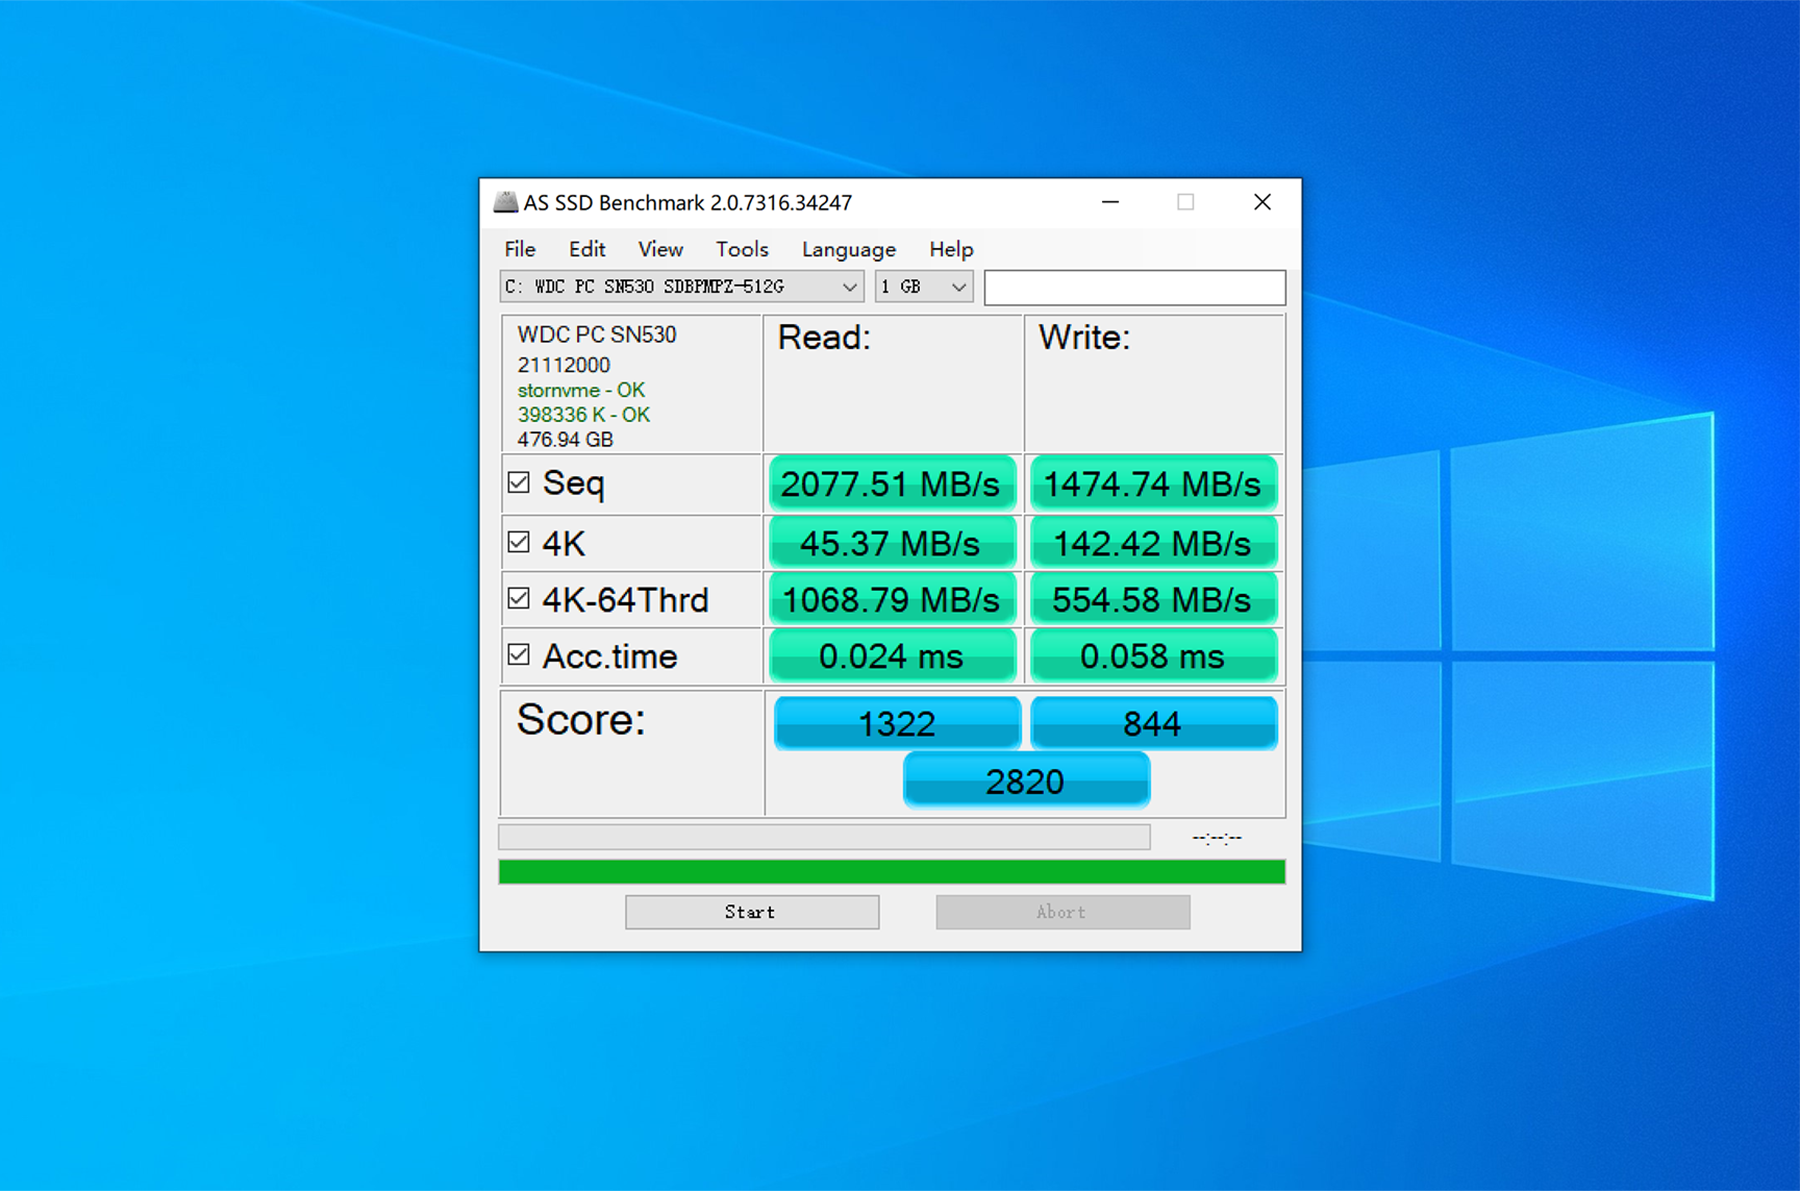This screenshot has width=1800, height=1191.
Task: Click the AS SSD Benchmark title bar icon
Action: pos(506,202)
